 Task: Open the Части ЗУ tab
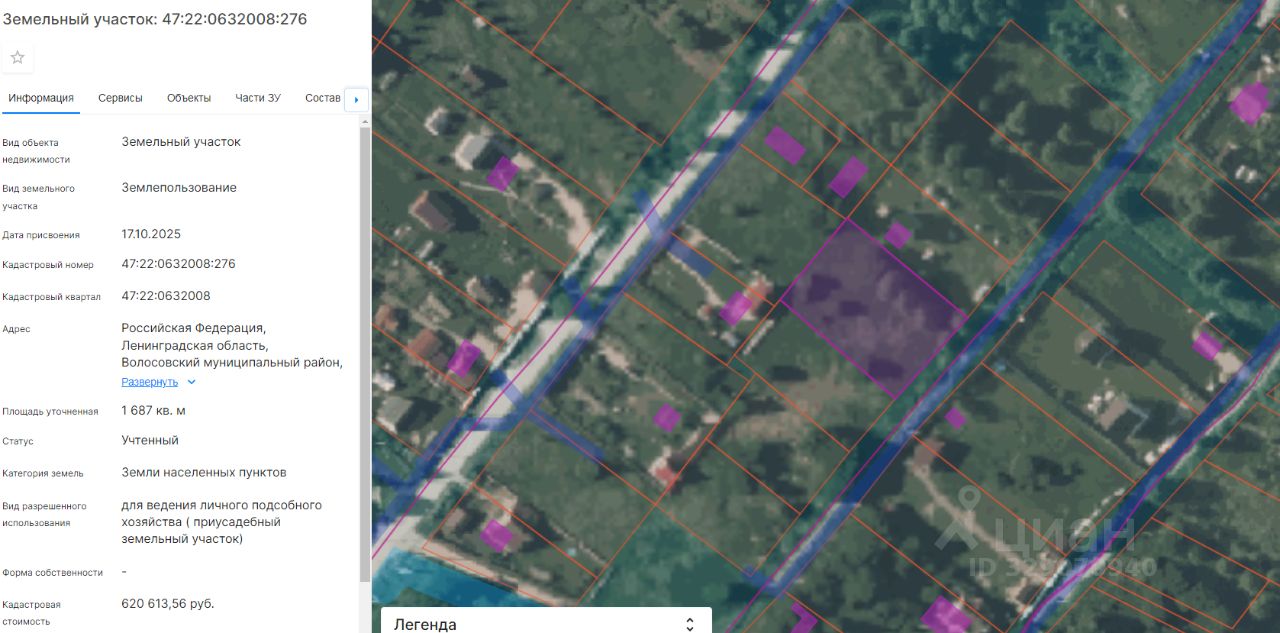click(258, 98)
